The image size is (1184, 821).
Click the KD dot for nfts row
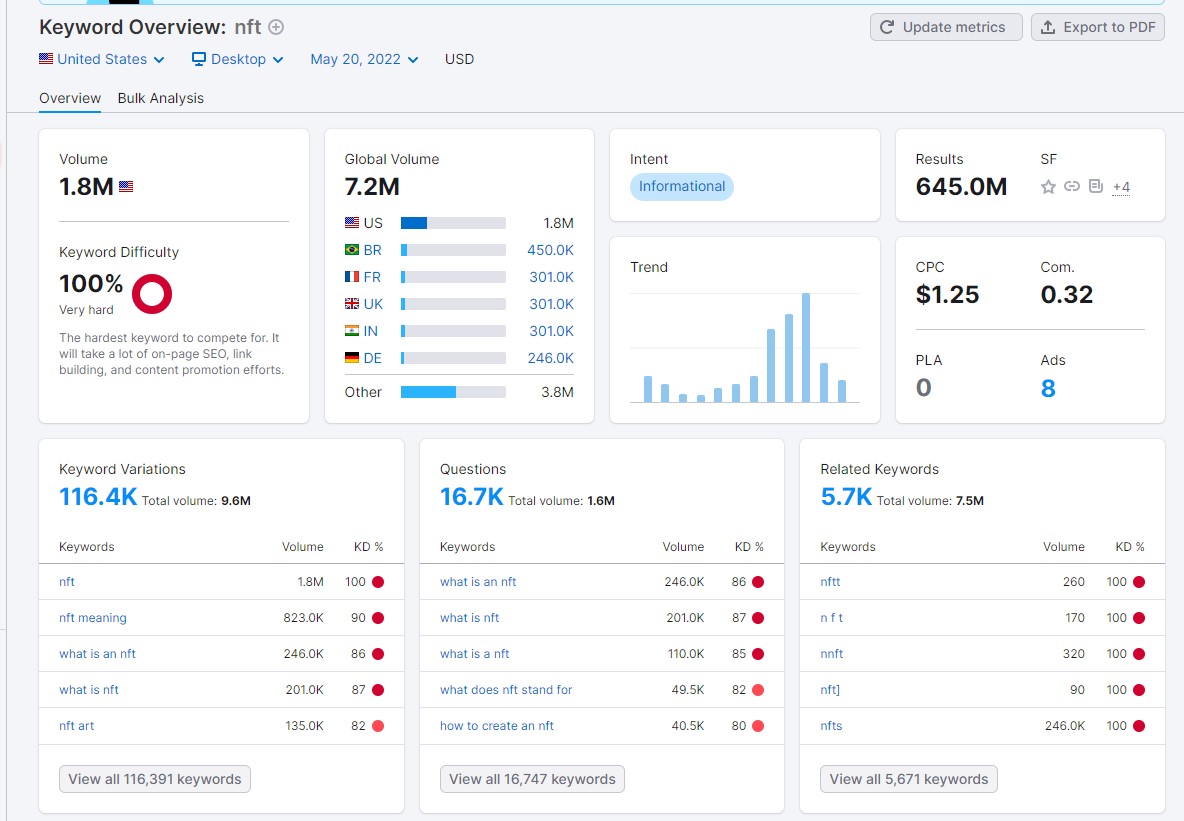click(1139, 726)
